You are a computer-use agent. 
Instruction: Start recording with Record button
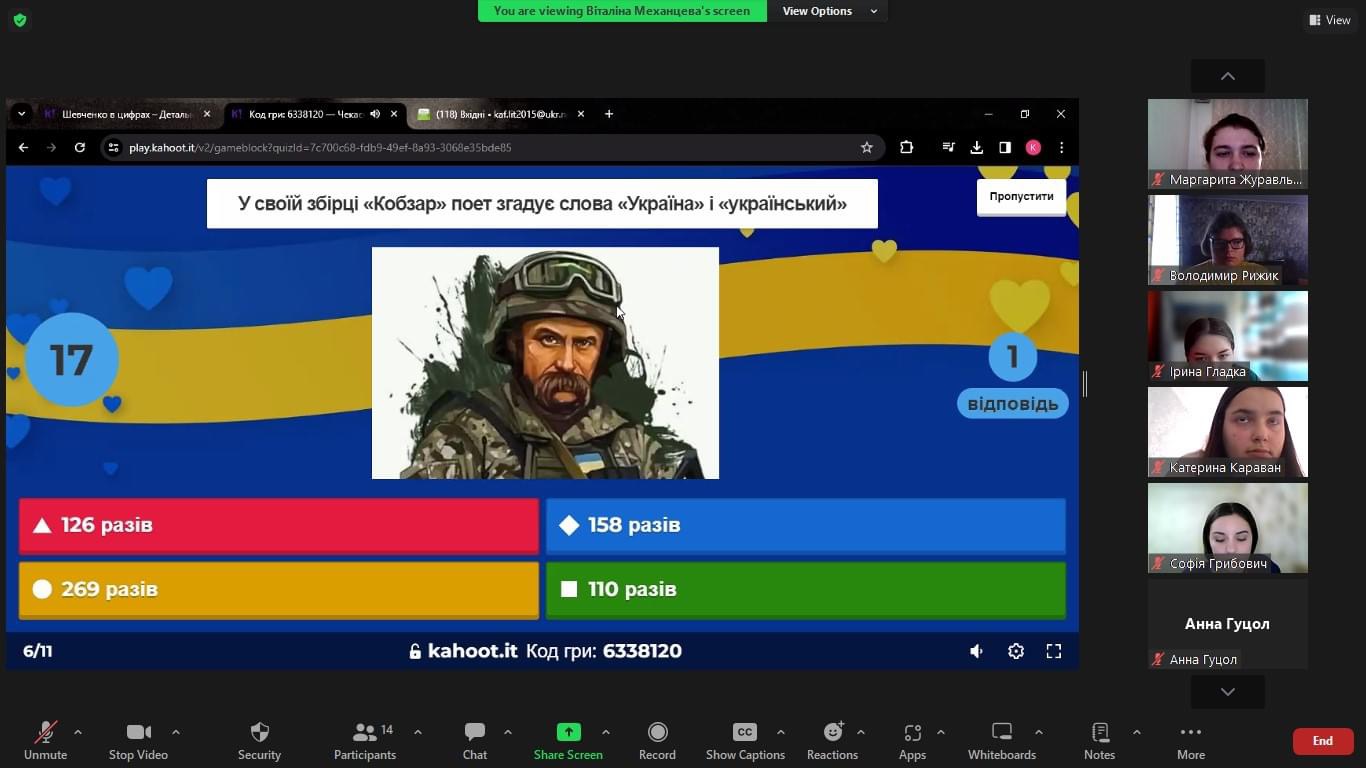tap(657, 740)
